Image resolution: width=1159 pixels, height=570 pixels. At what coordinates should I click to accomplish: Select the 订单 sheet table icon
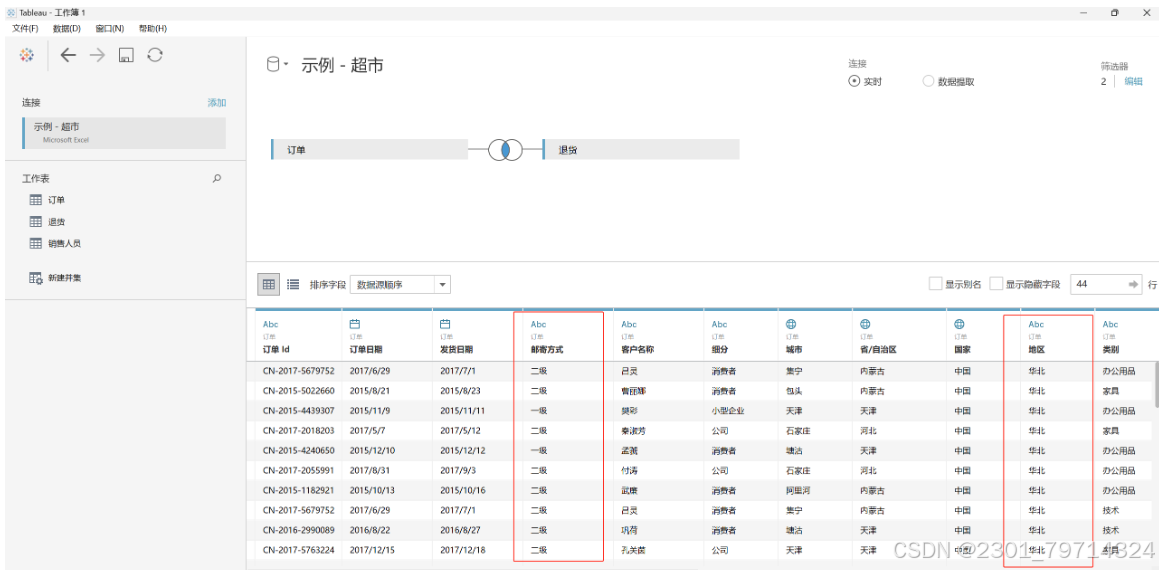(35, 200)
